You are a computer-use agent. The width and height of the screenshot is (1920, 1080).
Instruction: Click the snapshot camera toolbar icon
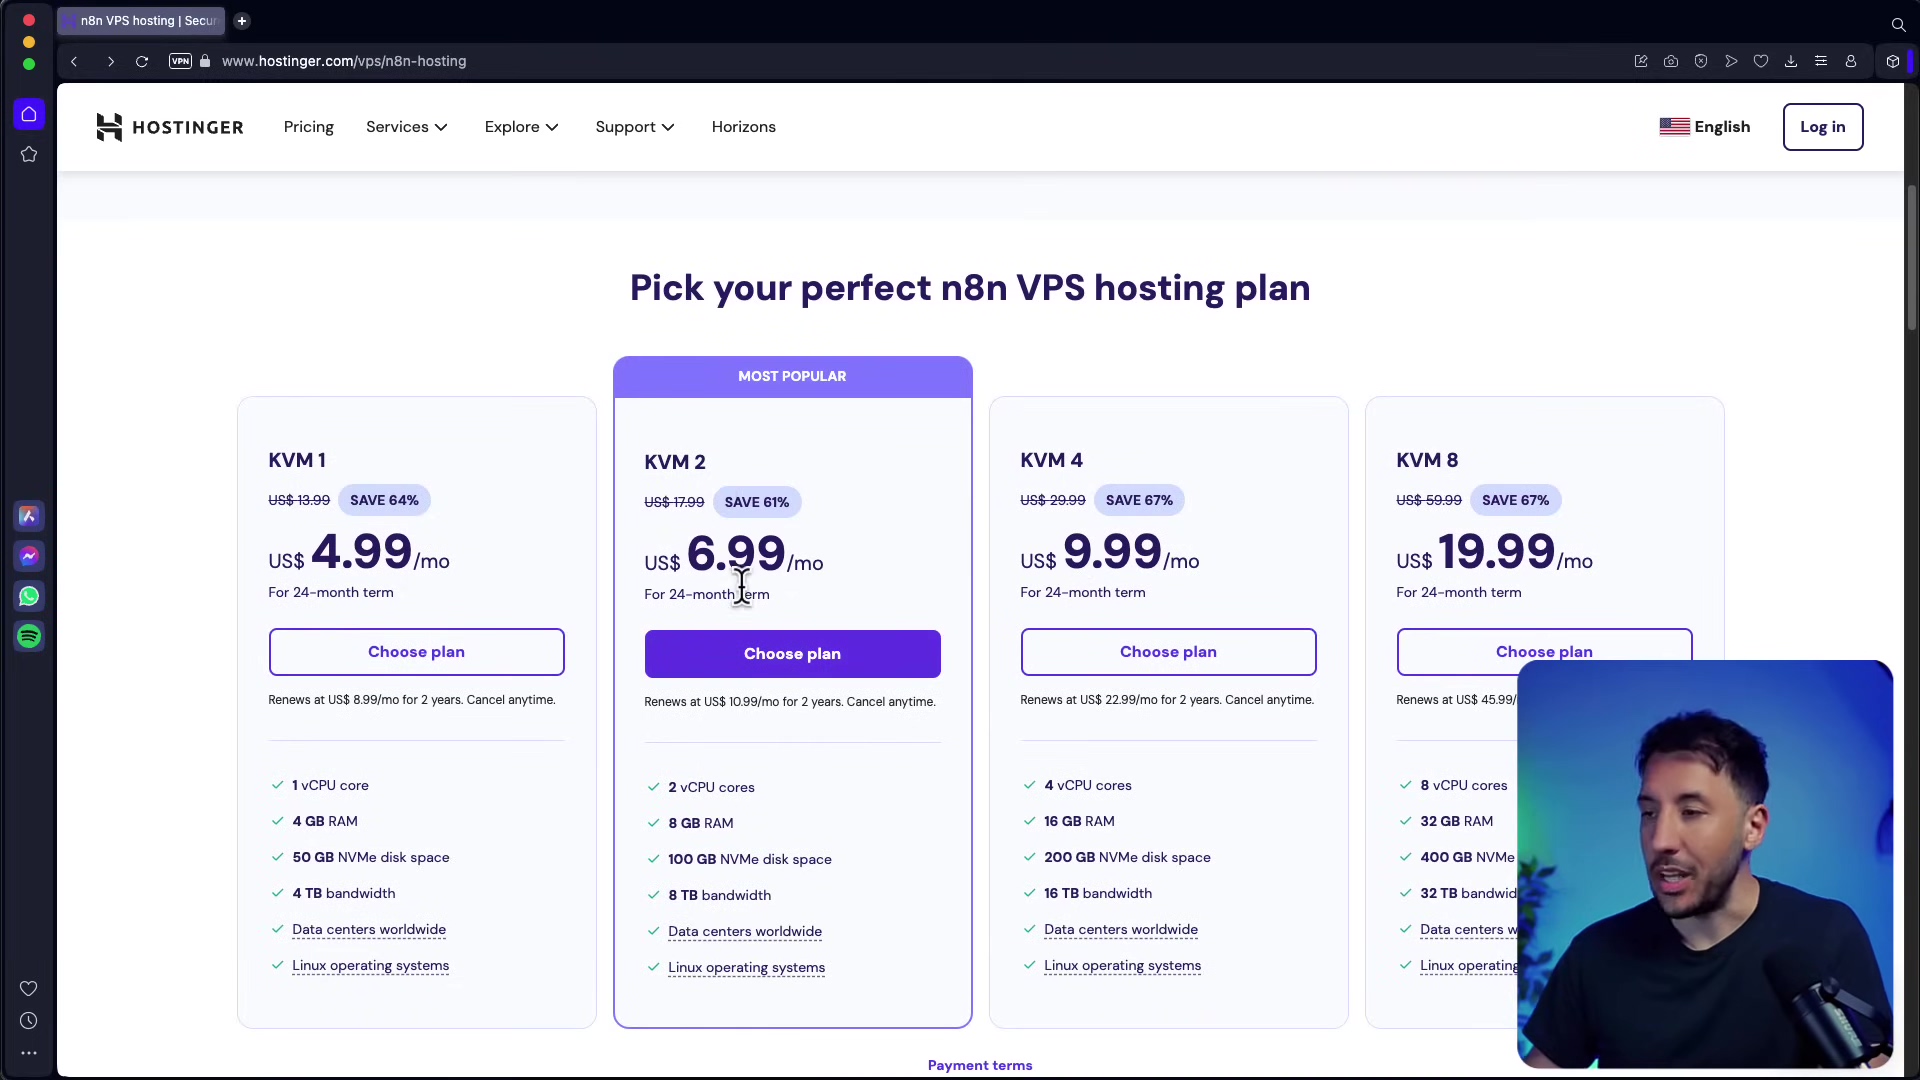tap(1671, 61)
